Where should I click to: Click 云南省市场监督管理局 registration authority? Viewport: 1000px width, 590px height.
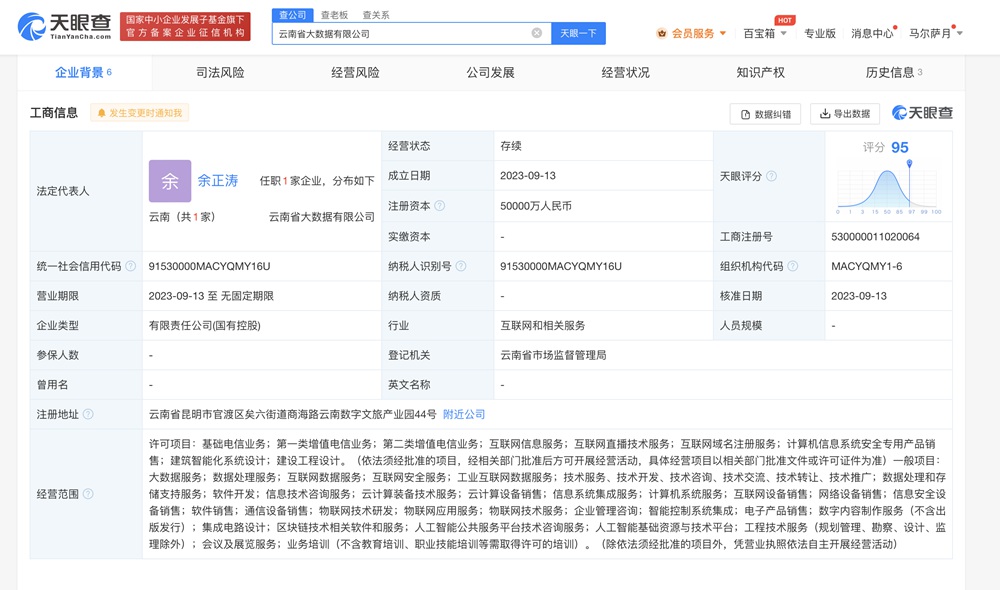click(553, 355)
